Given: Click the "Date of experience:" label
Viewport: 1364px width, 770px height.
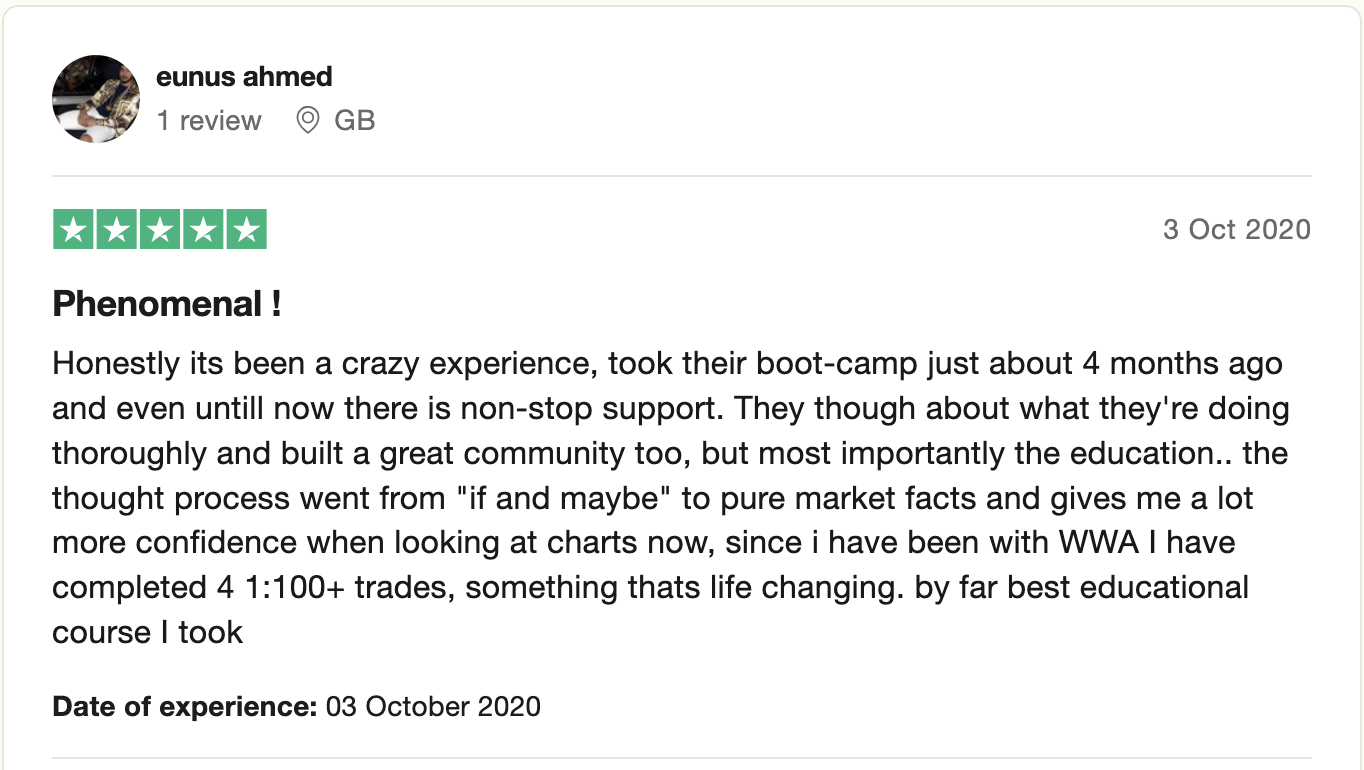Looking at the screenshot, I should coord(185,707).
